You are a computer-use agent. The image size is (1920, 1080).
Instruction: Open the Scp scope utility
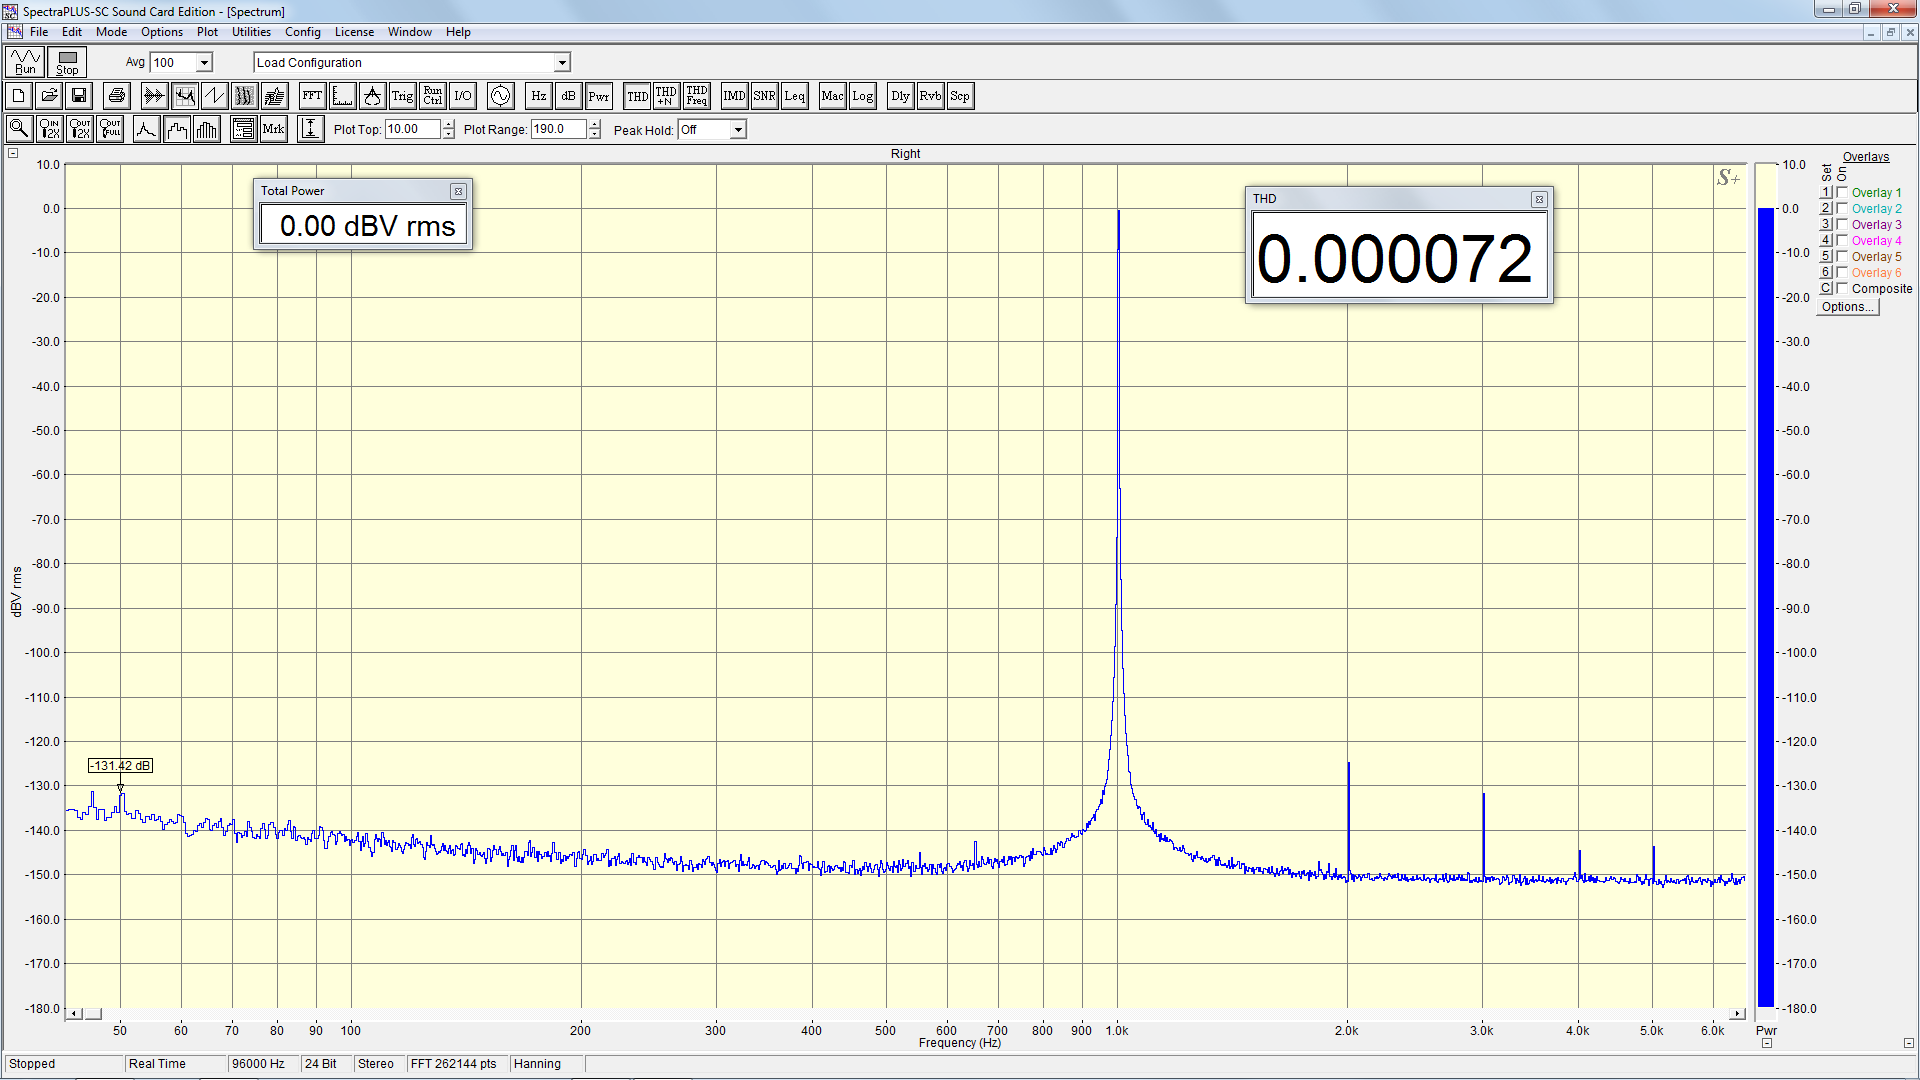click(960, 96)
